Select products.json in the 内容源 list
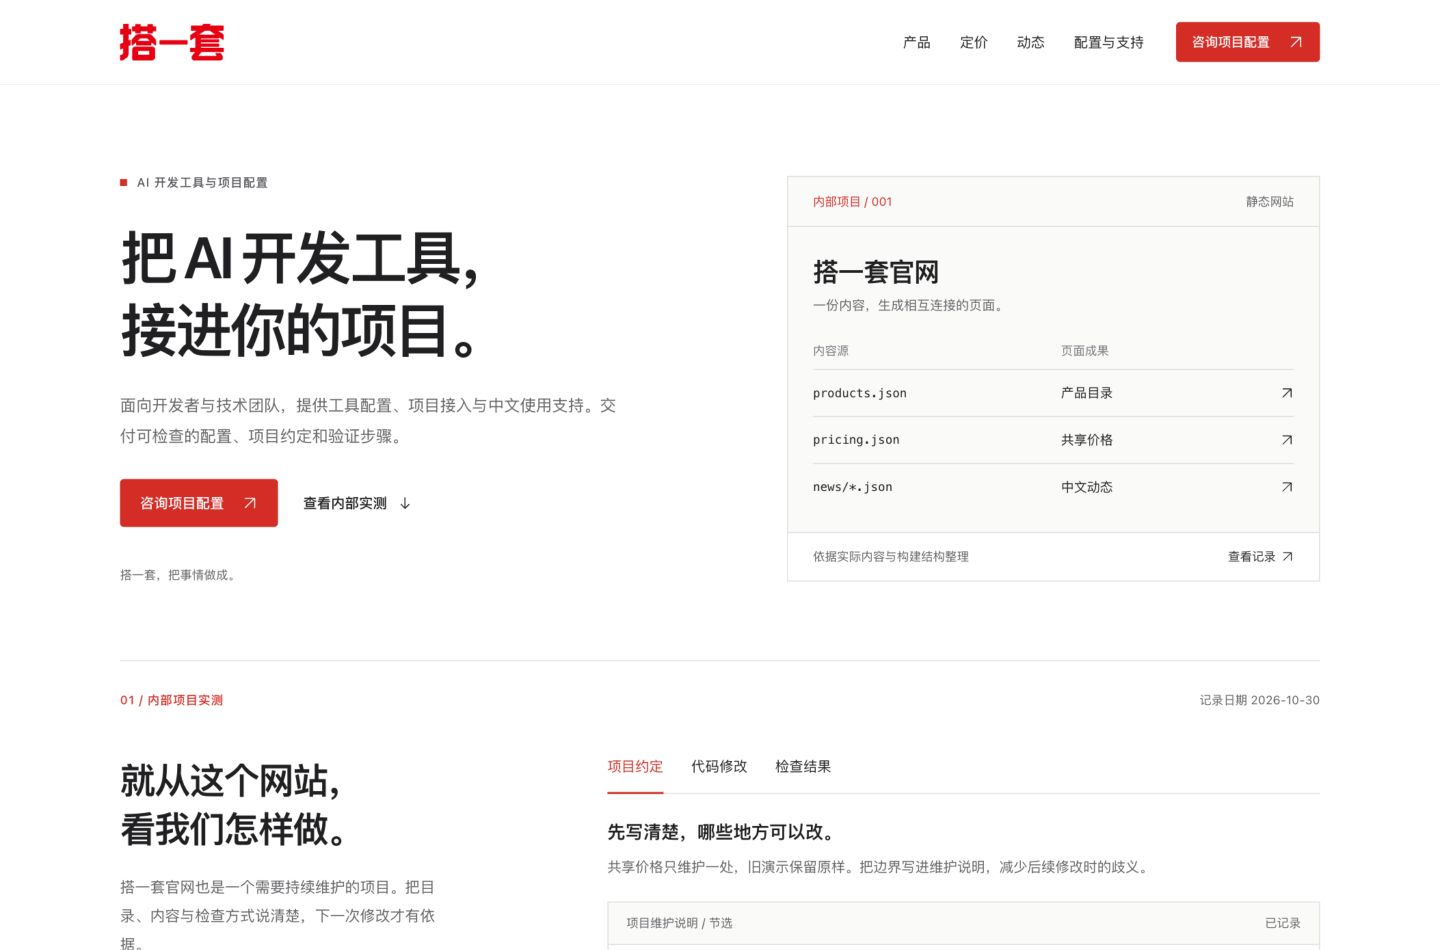Image resolution: width=1440 pixels, height=950 pixels. click(x=860, y=393)
